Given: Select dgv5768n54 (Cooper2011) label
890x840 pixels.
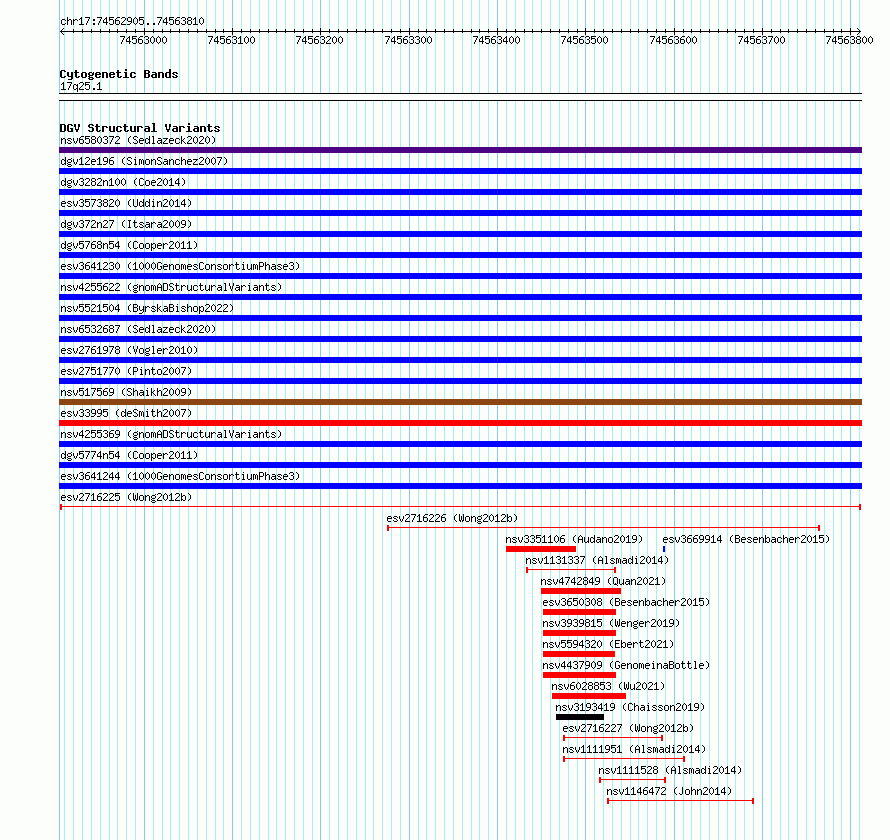Looking at the screenshot, I should 129,245.
